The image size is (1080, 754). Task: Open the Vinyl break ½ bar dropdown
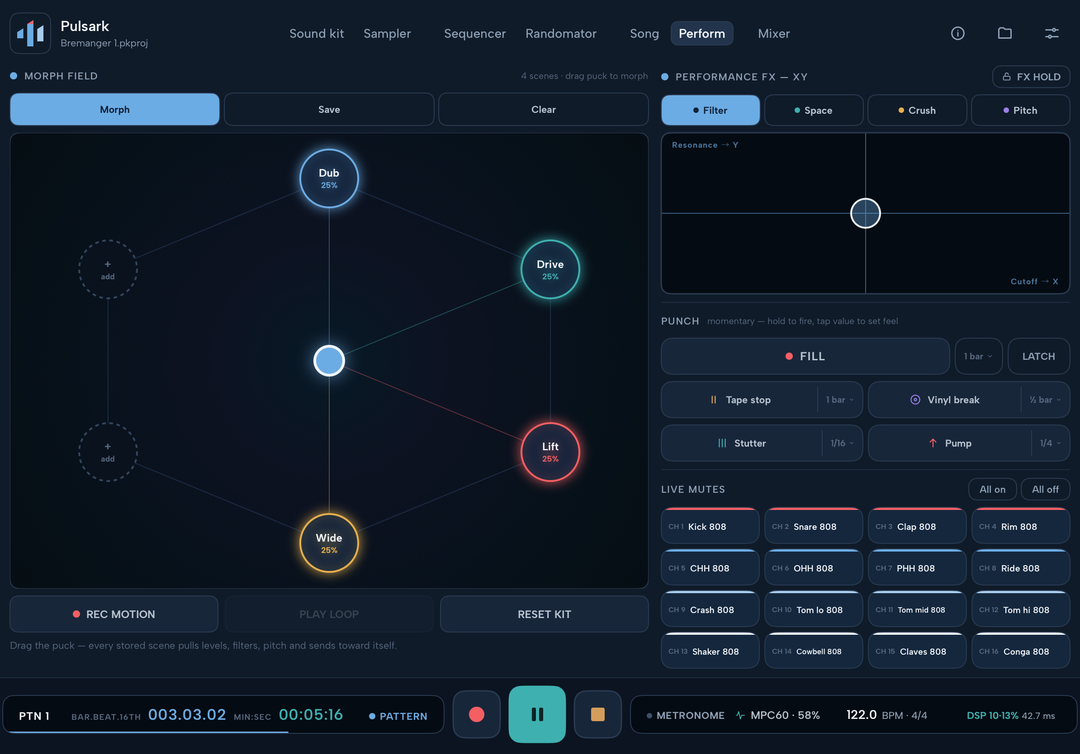coord(1045,400)
